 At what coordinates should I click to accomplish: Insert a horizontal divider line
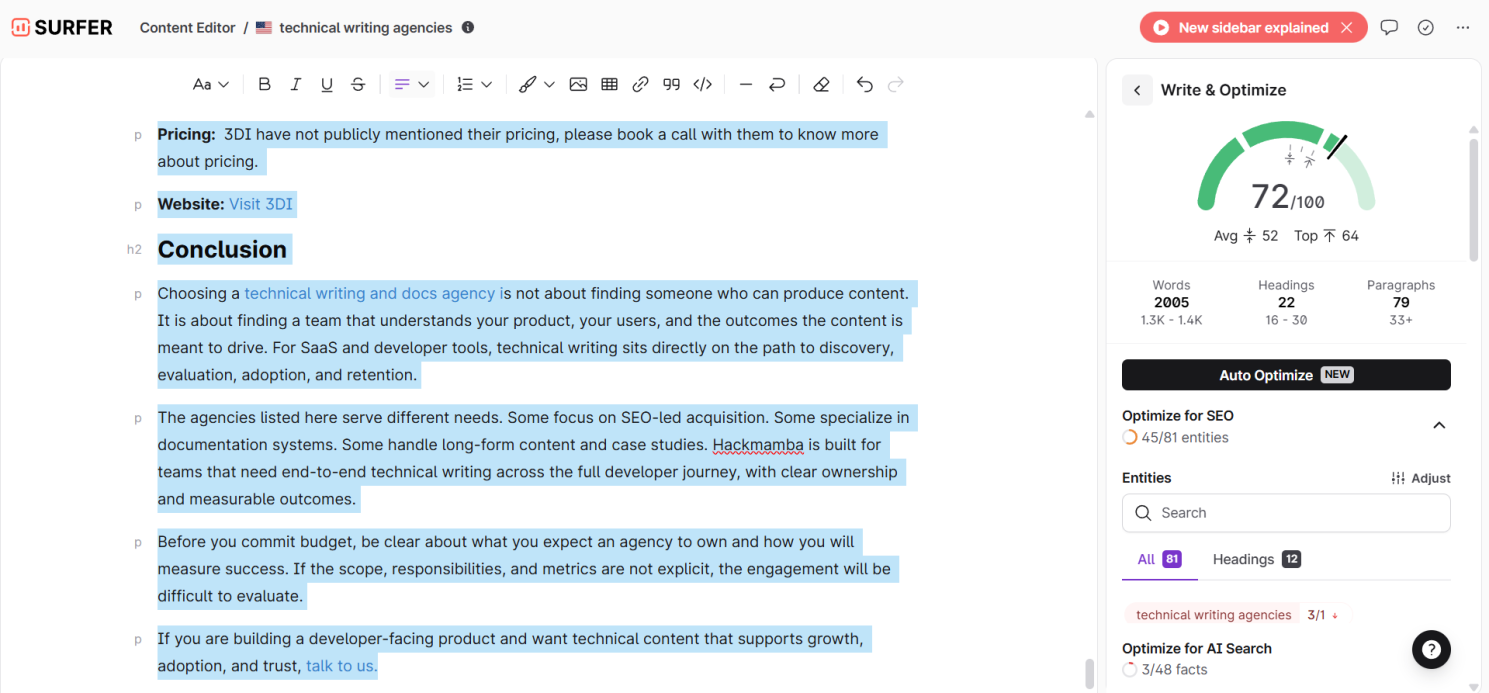tap(745, 85)
